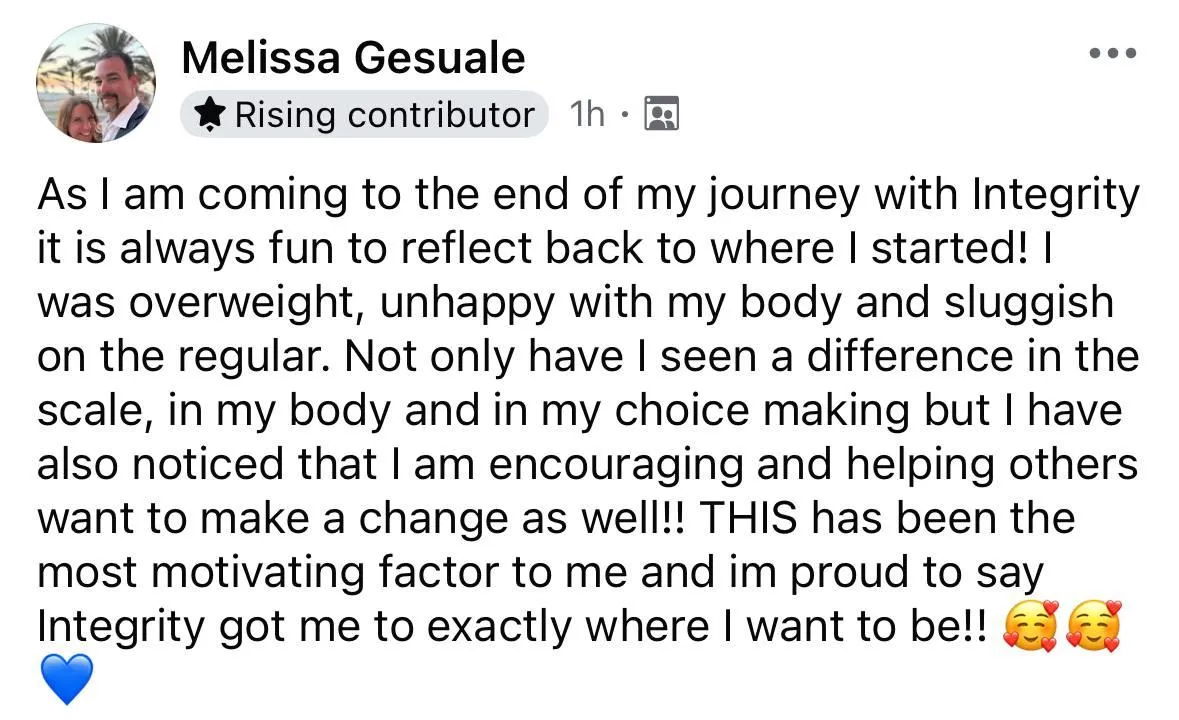Open the three-dot post options menu

tap(1112, 54)
